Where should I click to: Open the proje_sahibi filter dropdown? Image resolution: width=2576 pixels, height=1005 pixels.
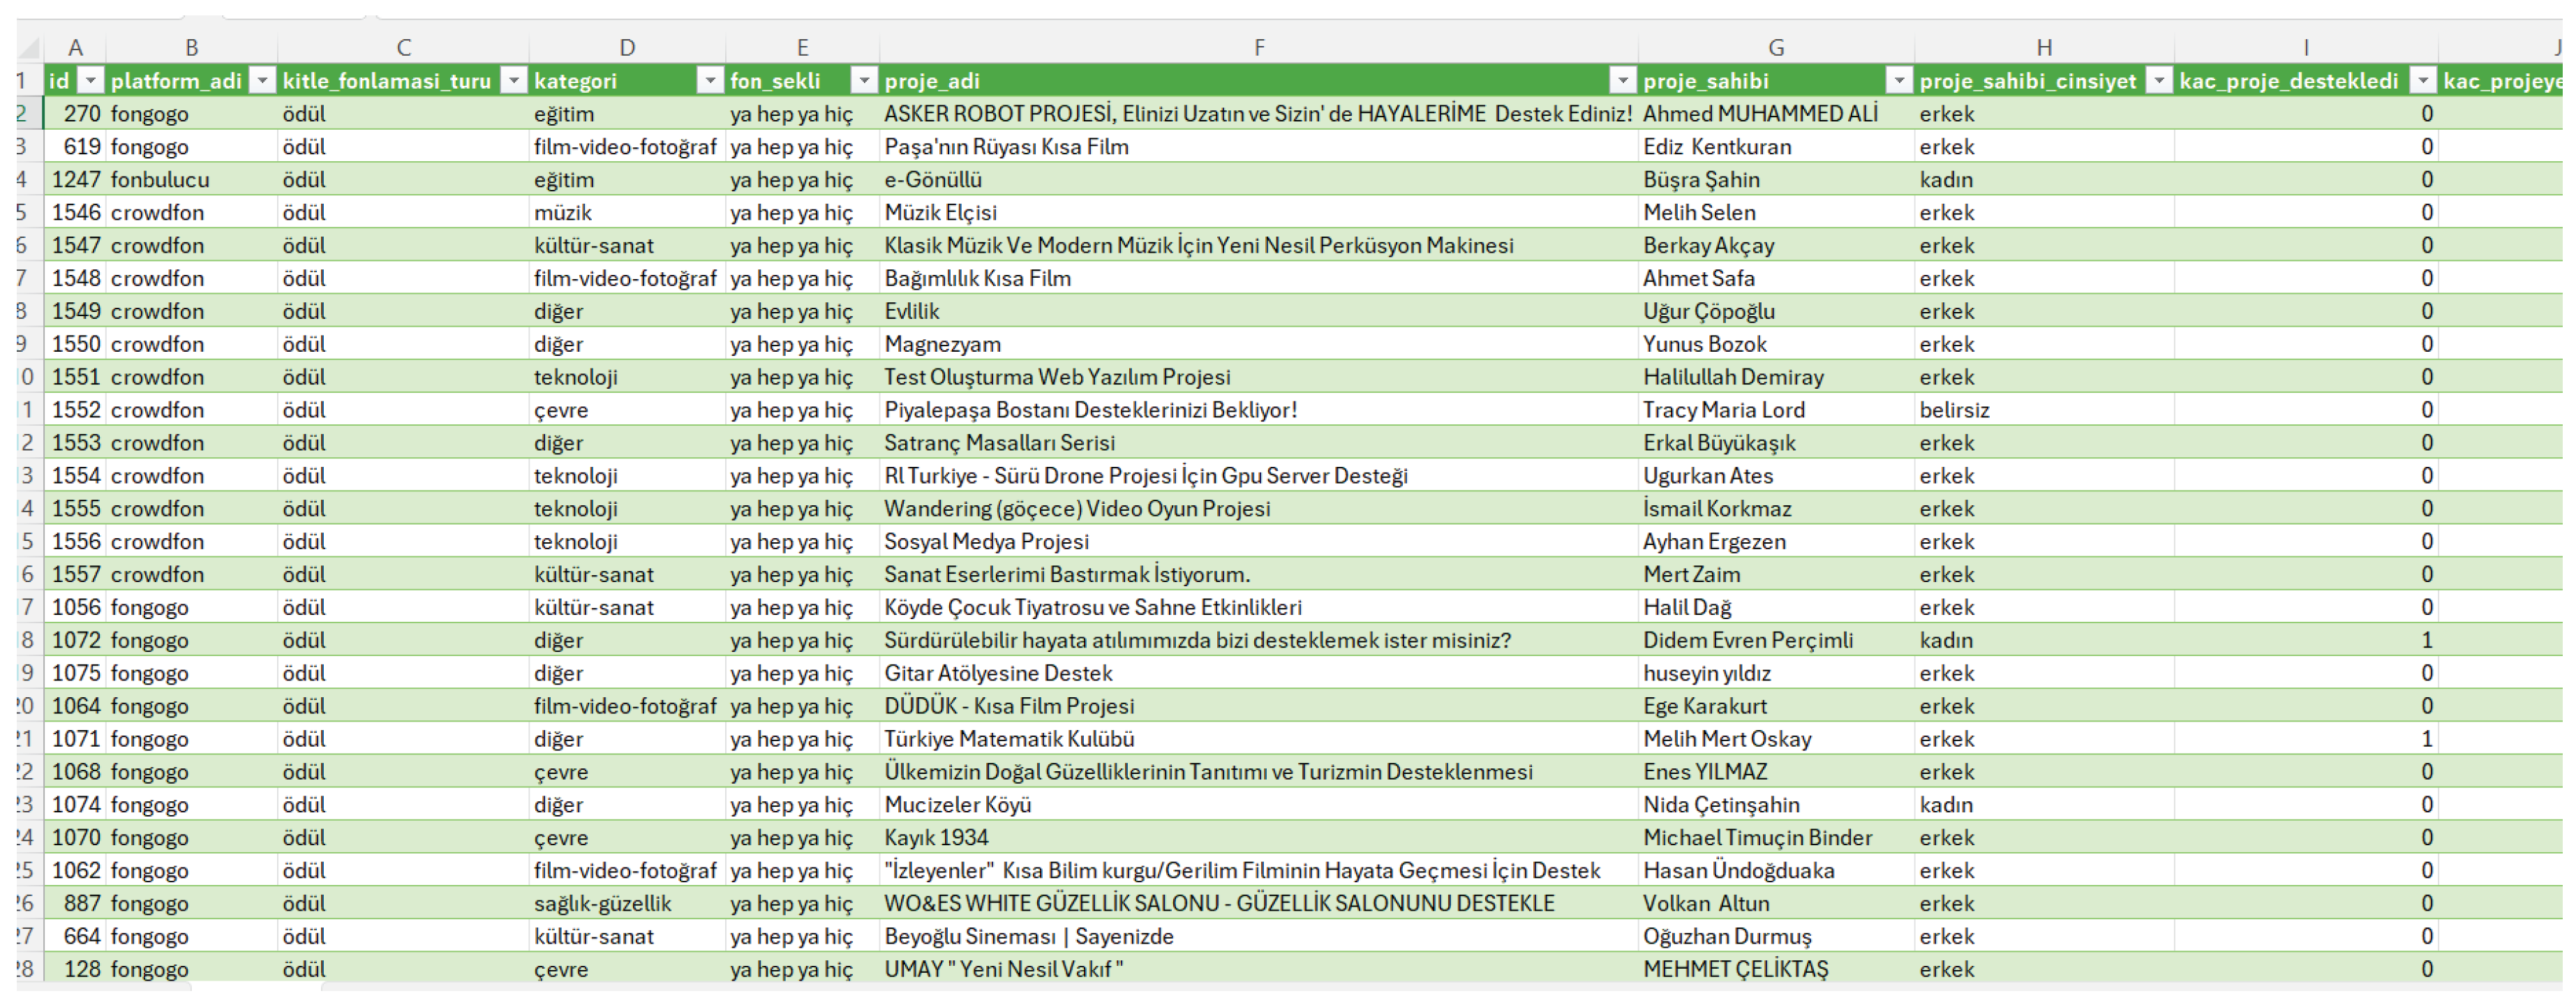1898,81
